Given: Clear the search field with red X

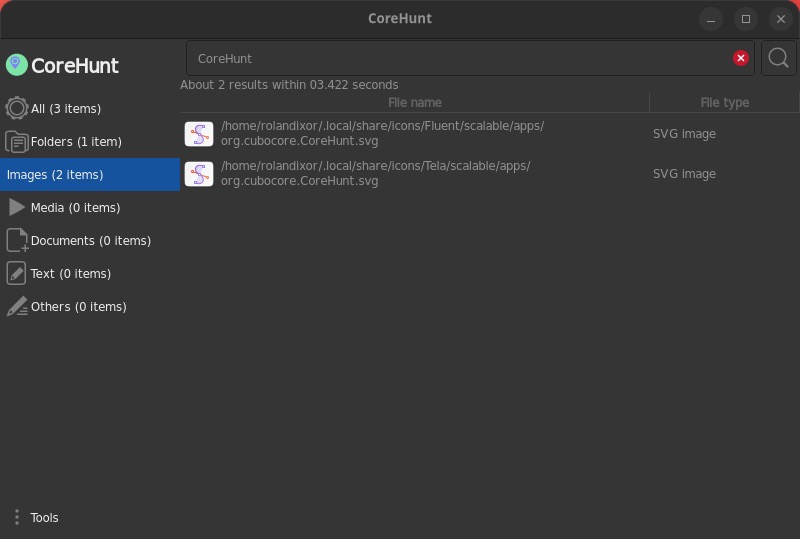Looking at the screenshot, I should [741, 58].
